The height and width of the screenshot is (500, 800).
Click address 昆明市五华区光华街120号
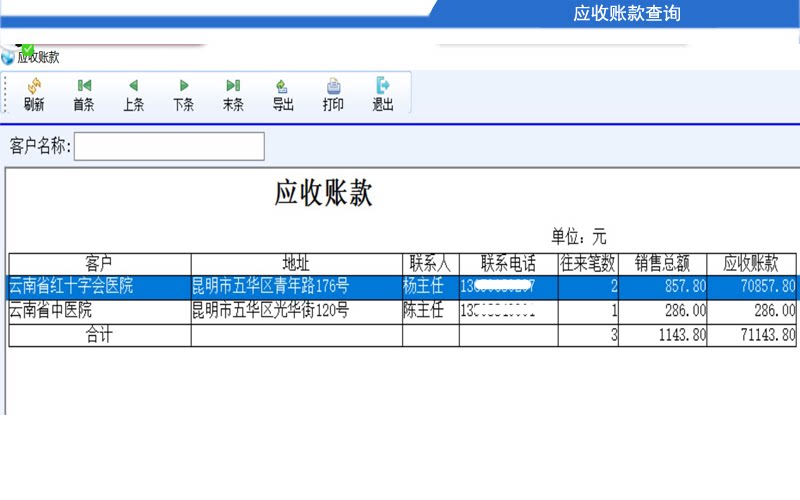(x=270, y=310)
